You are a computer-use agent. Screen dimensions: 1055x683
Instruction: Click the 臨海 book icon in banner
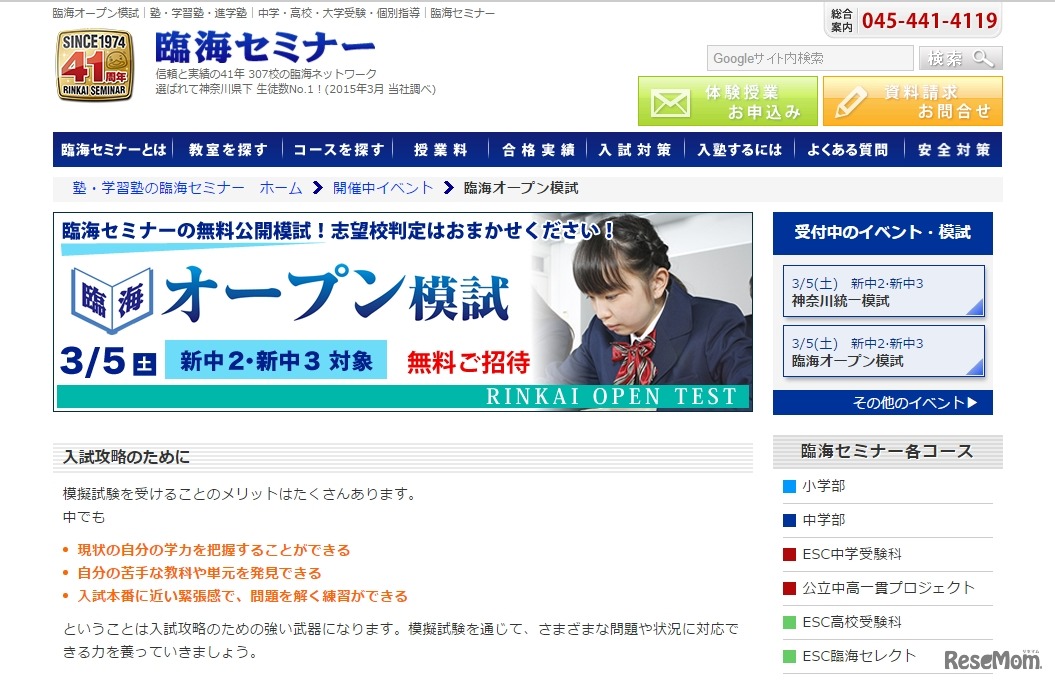click(x=112, y=299)
